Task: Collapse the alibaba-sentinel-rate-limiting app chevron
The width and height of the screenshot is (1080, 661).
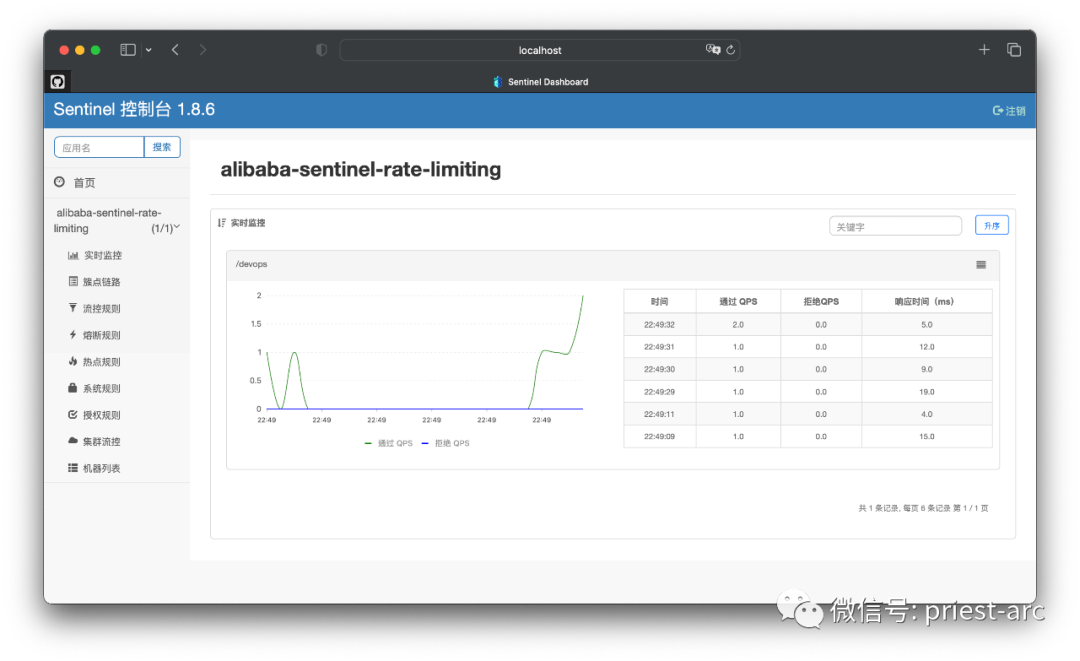Action: pyautogui.click(x=177, y=227)
